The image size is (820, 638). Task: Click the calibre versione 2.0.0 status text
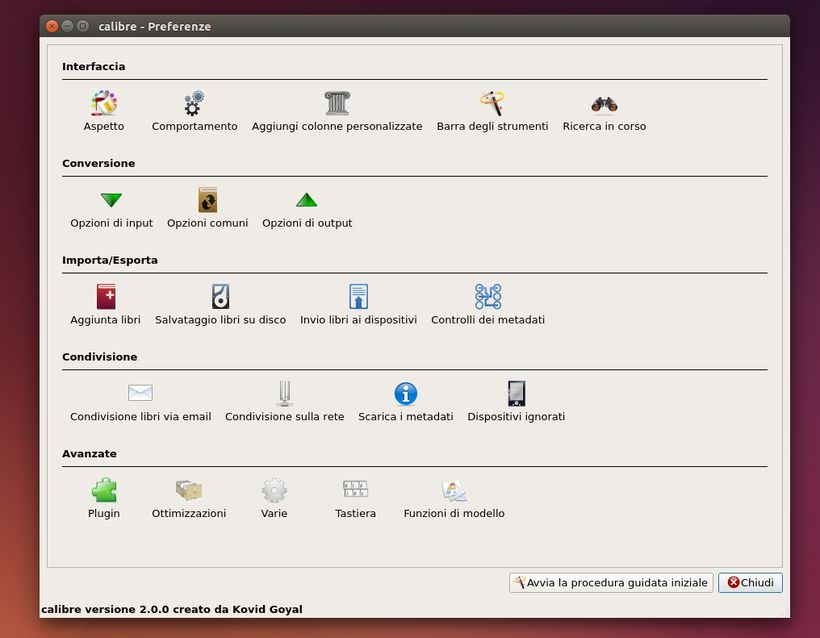(x=172, y=609)
